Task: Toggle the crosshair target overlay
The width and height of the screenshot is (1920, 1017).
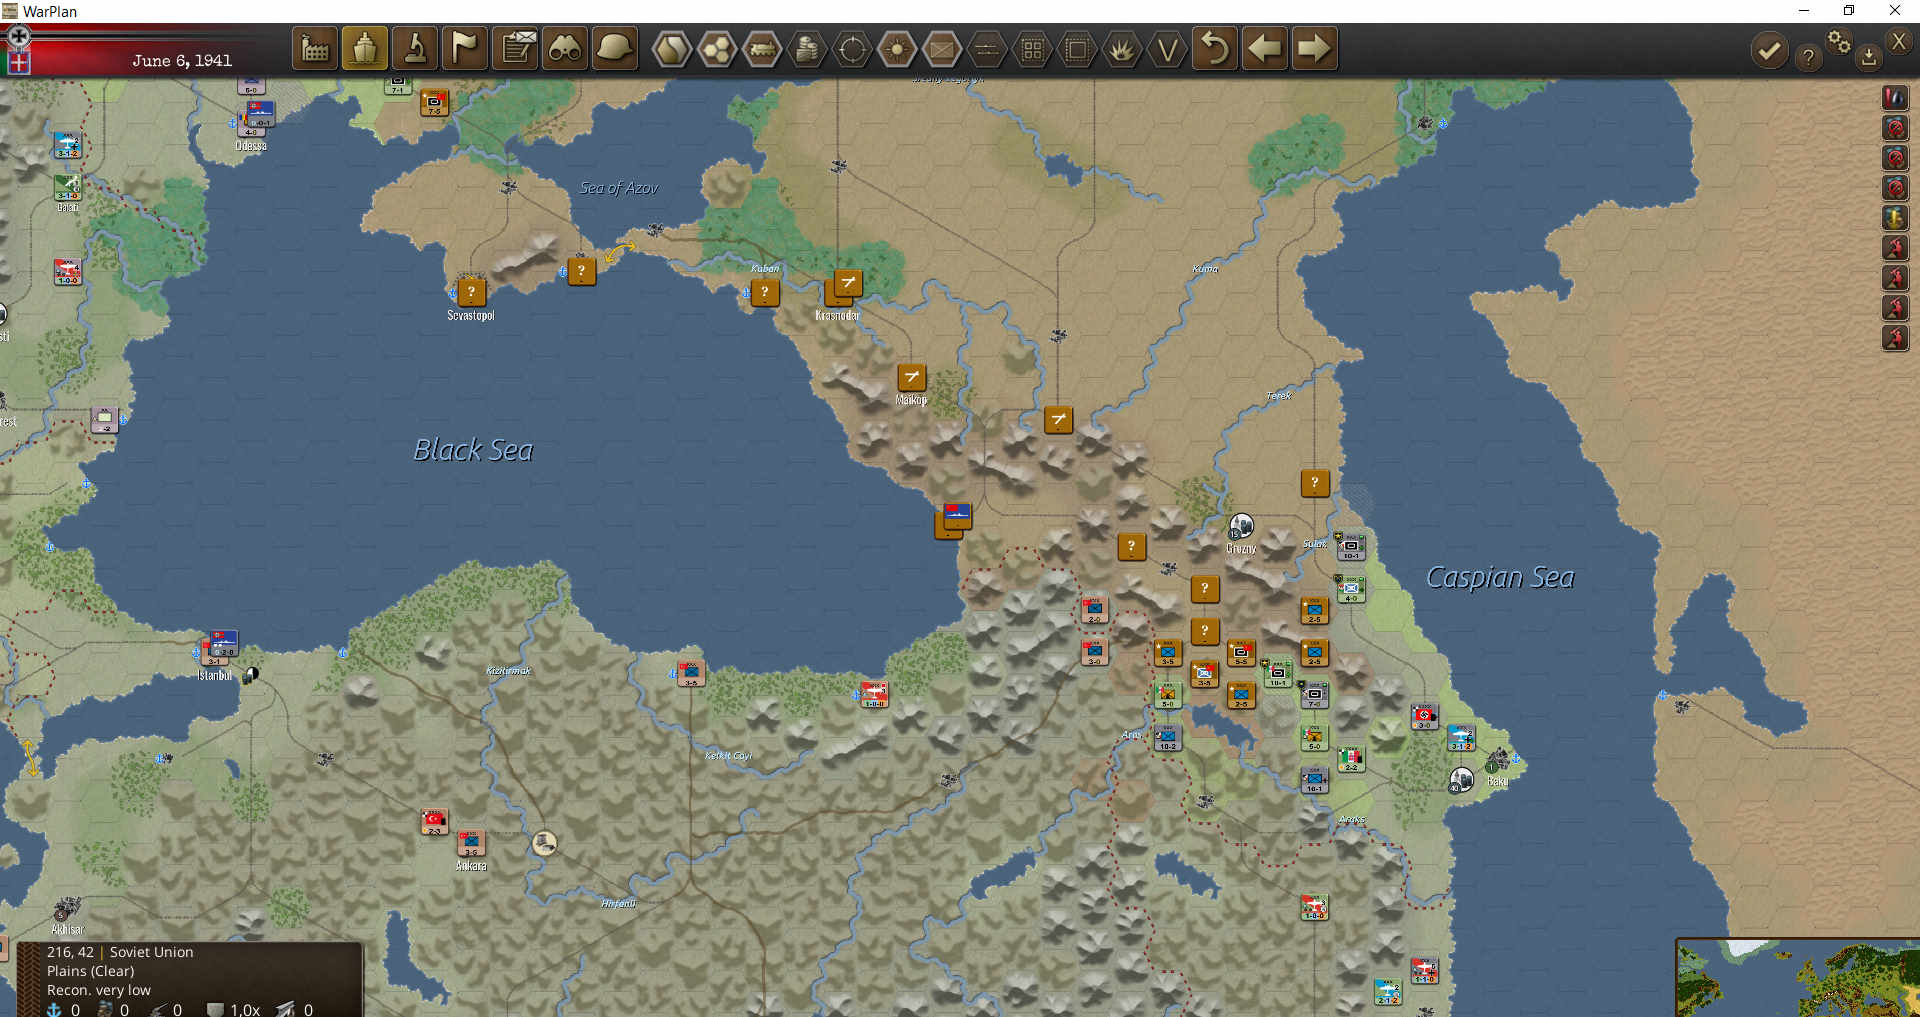Action: (852, 49)
